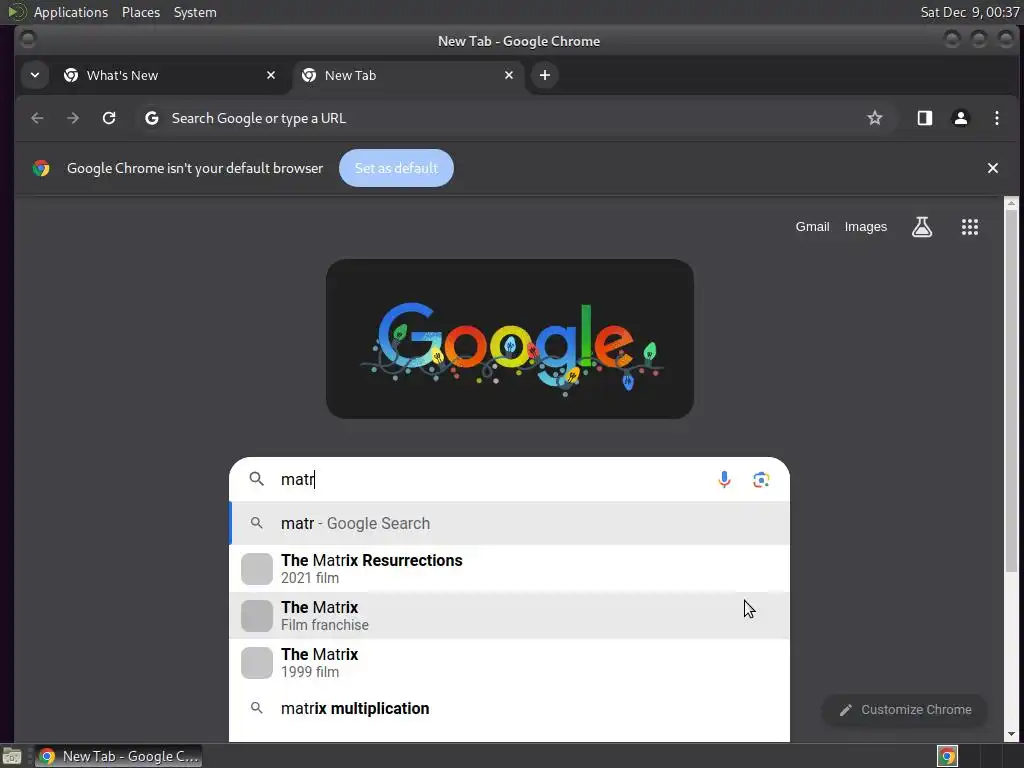This screenshot has height=768, width=1024.
Task: Dismiss the default browser infobar
Action: click(x=993, y=168)
